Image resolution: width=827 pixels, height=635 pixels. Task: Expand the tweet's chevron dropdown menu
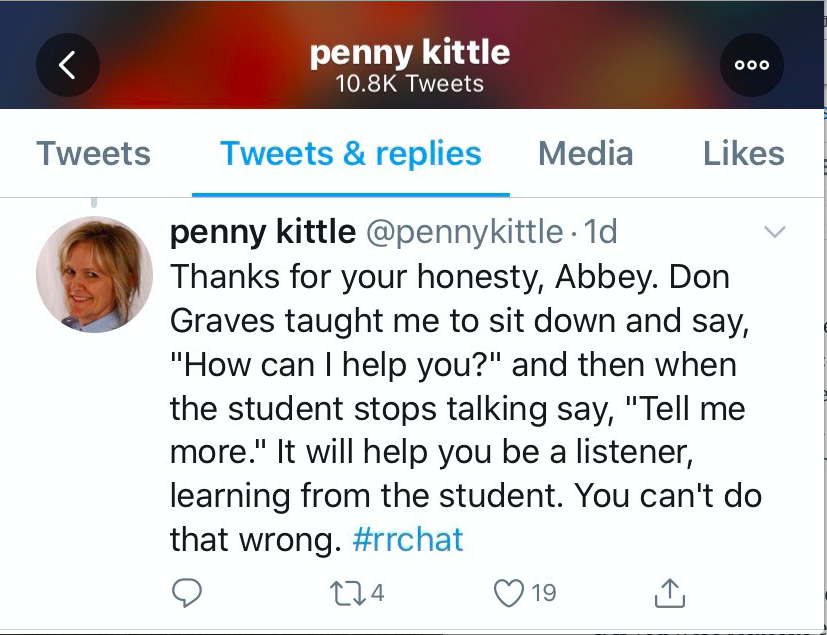click(774, 233)
